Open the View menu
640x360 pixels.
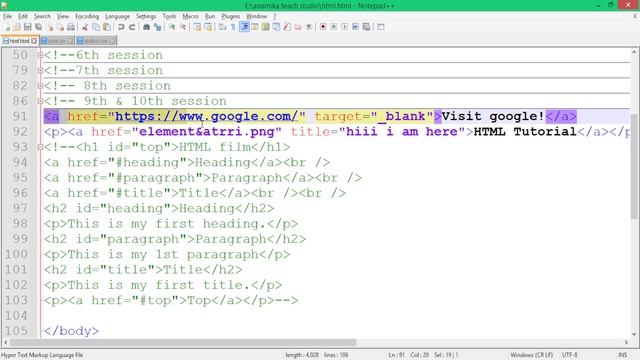62,16
